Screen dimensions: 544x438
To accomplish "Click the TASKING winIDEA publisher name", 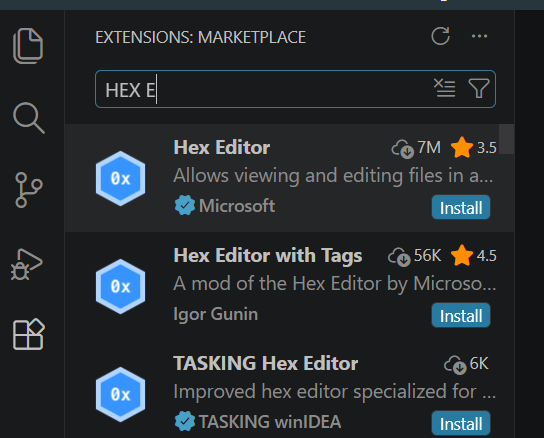I will (x=270, y=422).
